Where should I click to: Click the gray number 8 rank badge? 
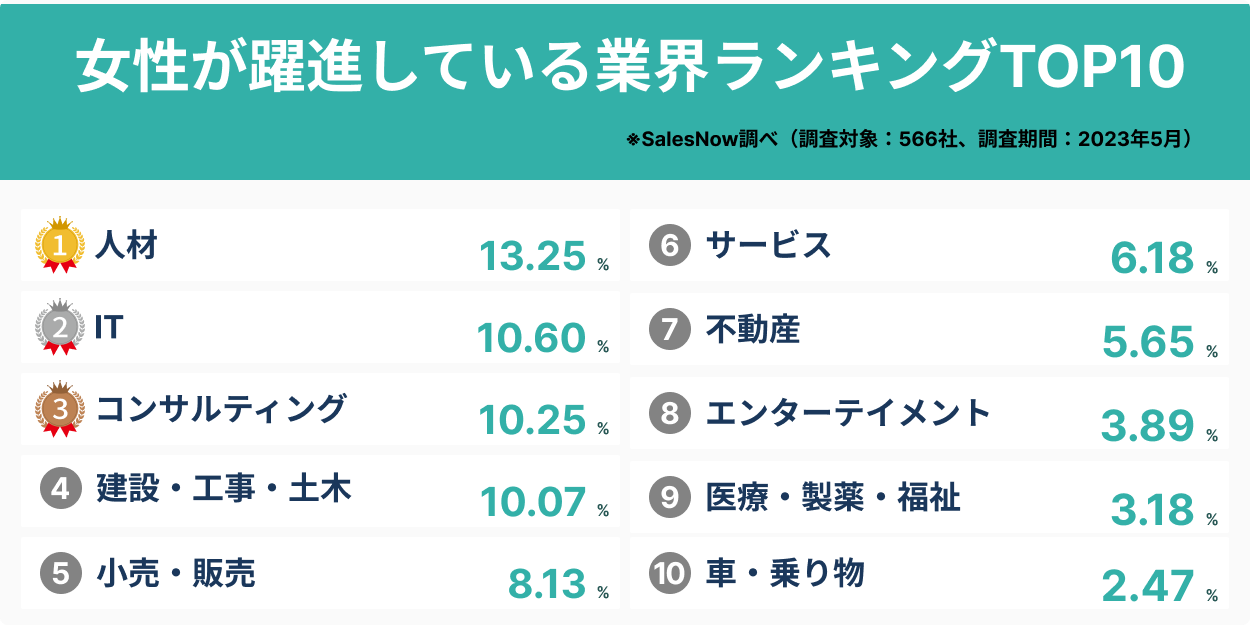(x=670, y=412)
